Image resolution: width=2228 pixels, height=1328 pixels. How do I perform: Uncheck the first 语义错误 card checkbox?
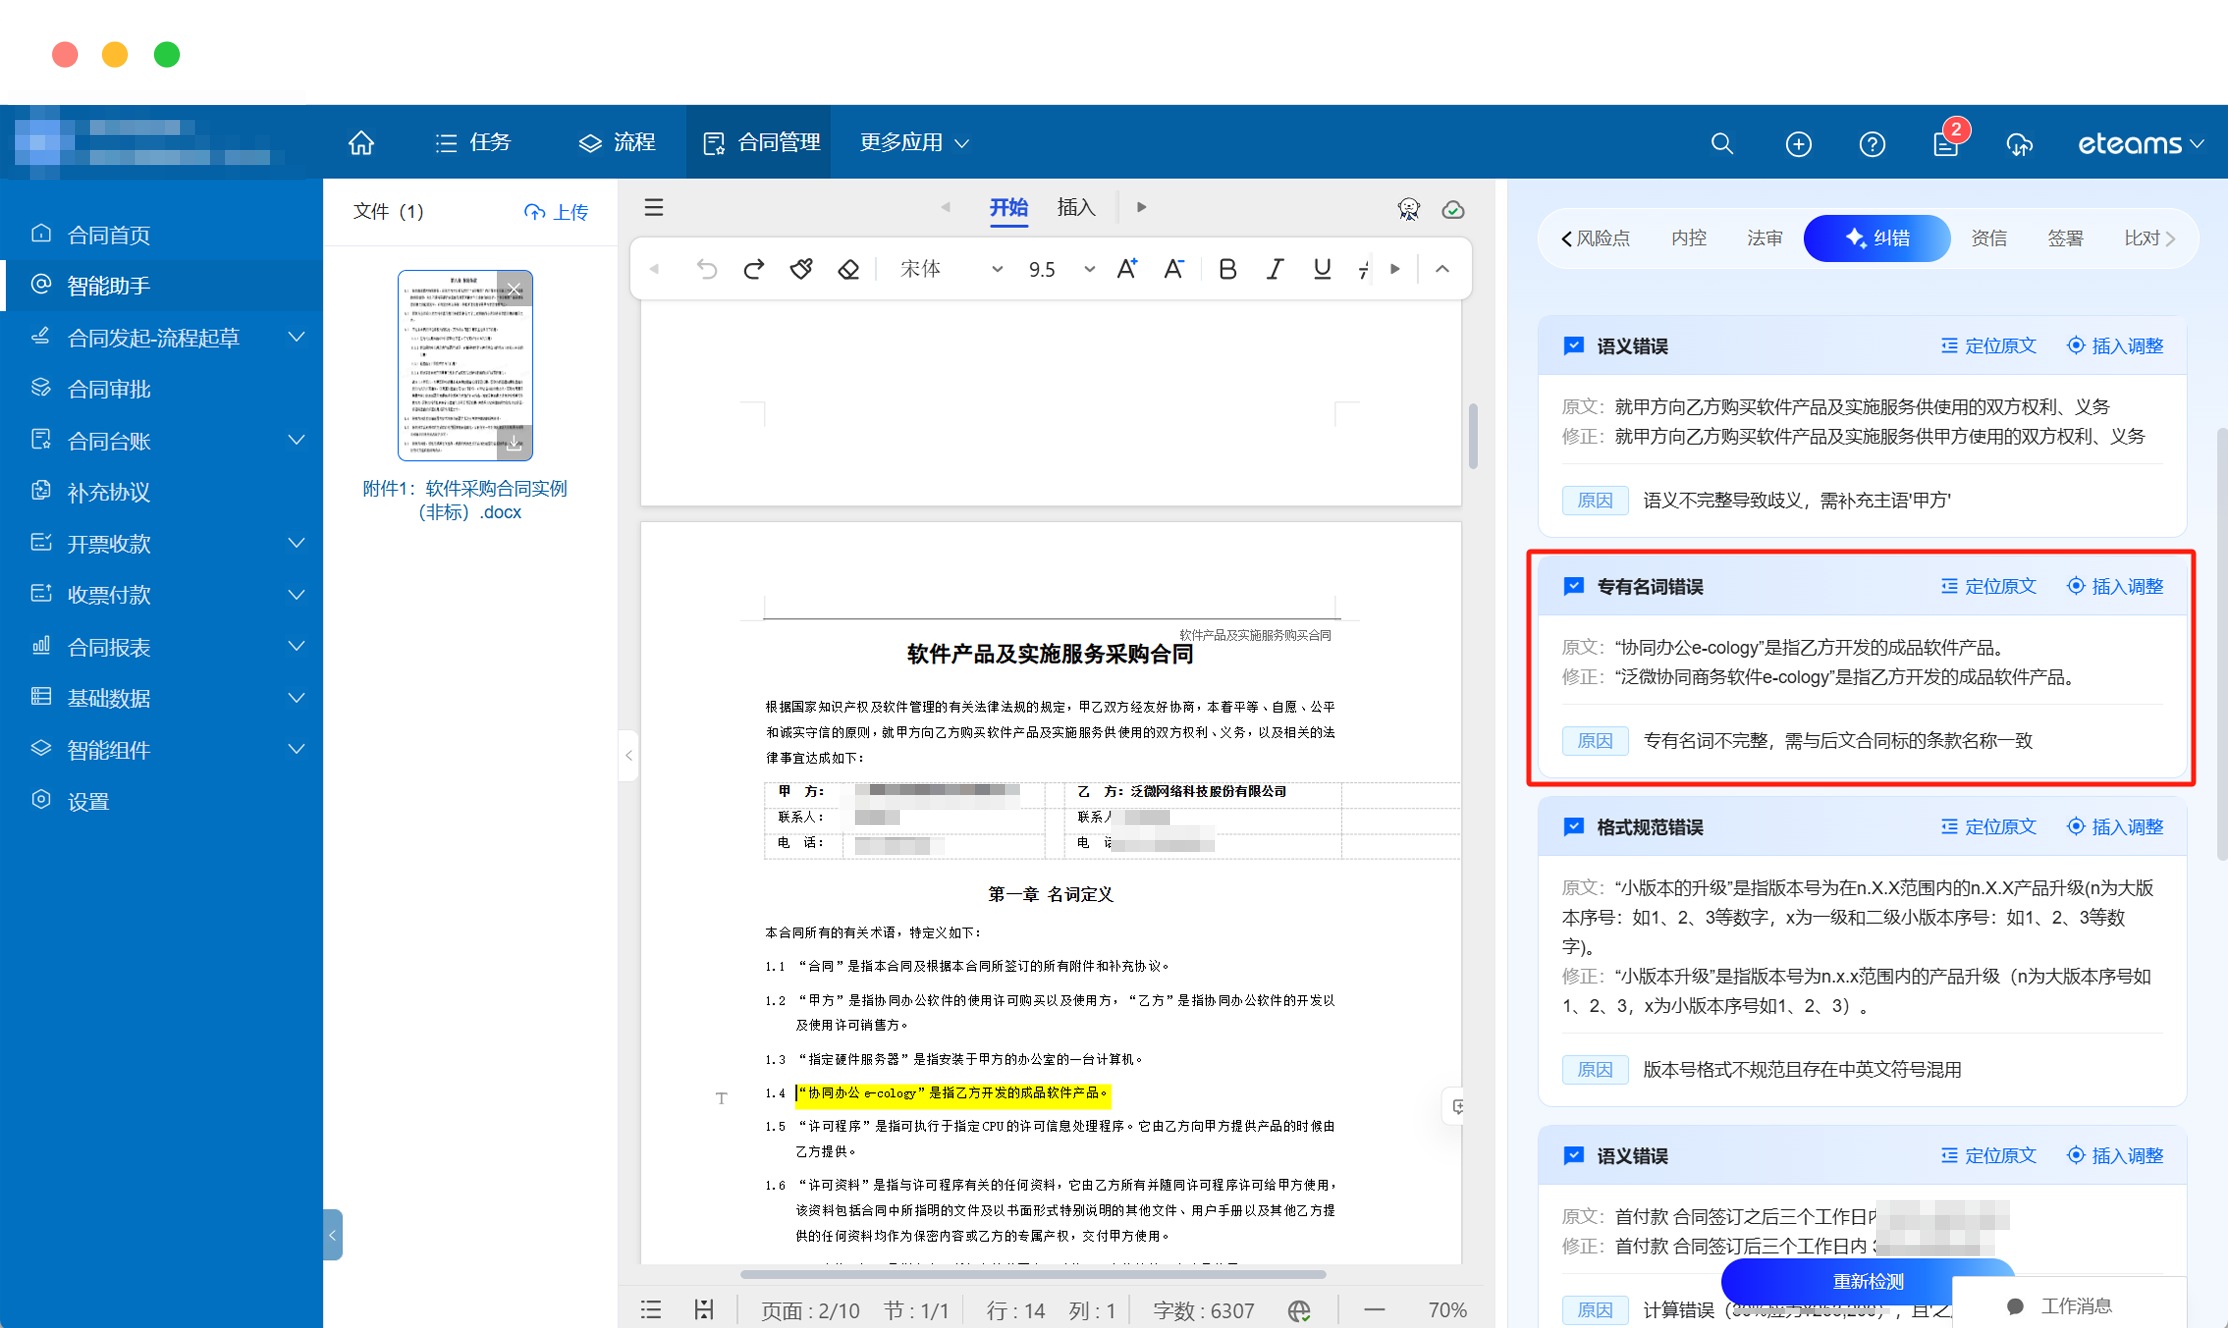tap(1573, 346)
